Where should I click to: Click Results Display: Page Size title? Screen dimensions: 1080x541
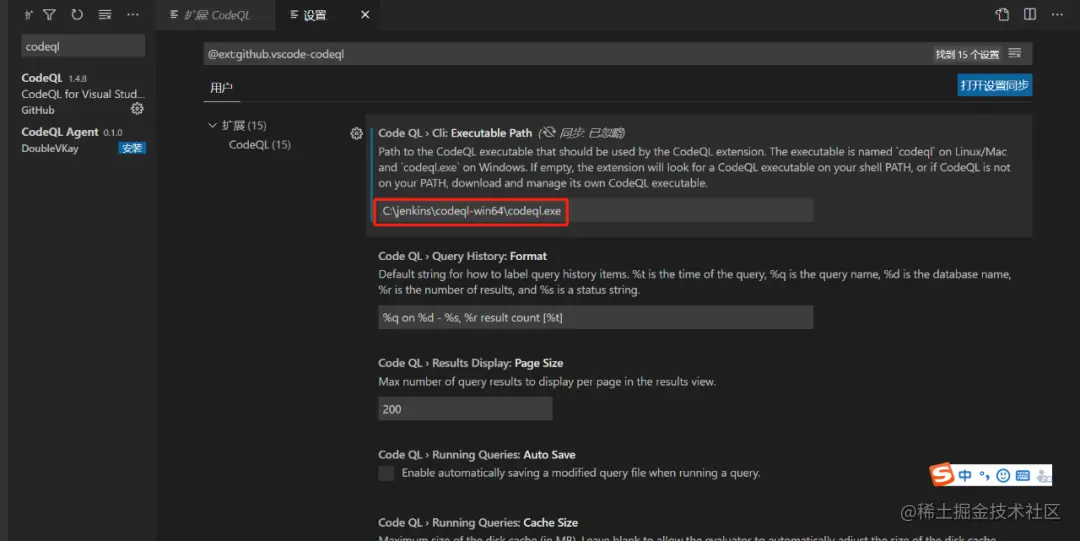[470, 363]
